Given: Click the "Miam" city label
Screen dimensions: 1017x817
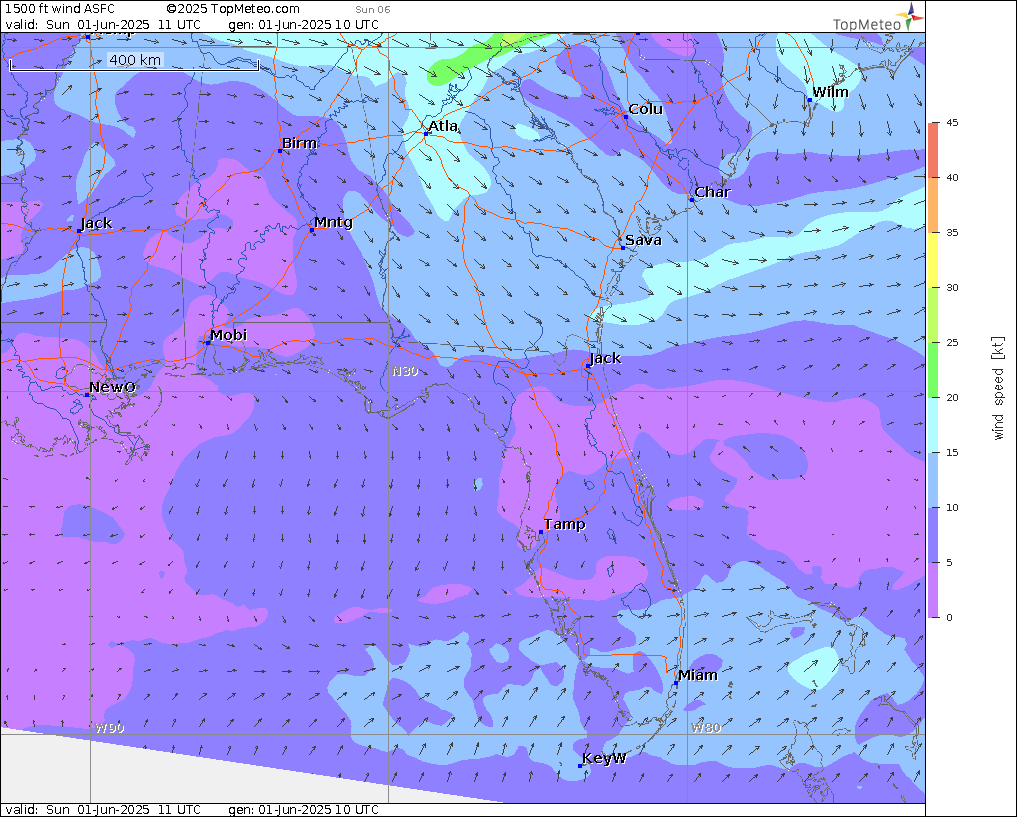Looking at the screenshot, I should pyautogui.click(x=698, y=675).
